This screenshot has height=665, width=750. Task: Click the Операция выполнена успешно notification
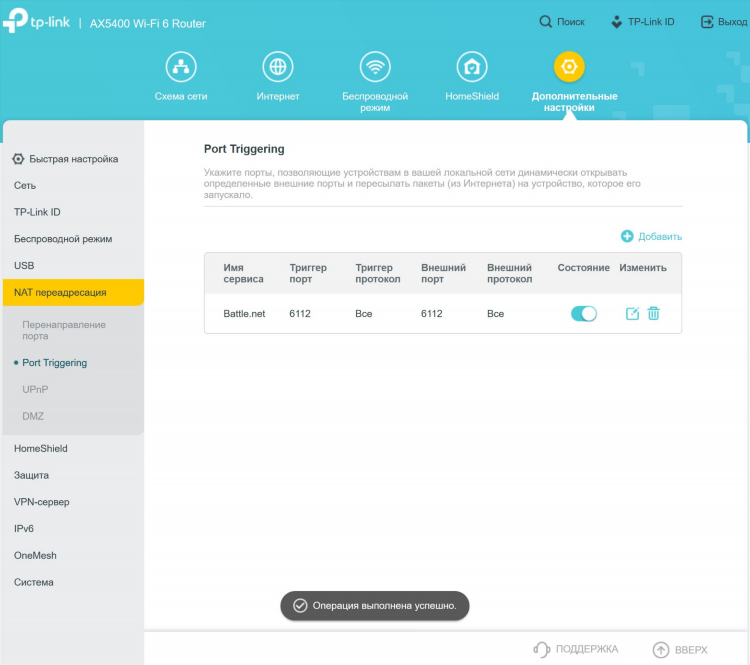click(x=375, y=606)
